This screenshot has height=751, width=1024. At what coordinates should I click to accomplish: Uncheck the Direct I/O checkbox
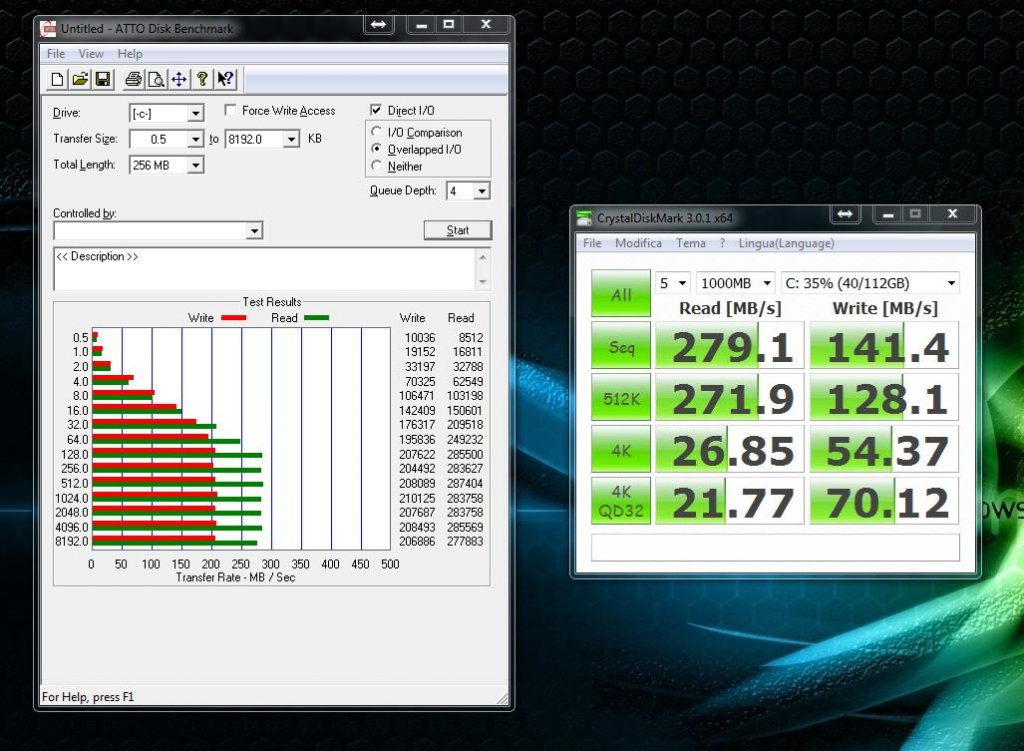click(376, 110)
